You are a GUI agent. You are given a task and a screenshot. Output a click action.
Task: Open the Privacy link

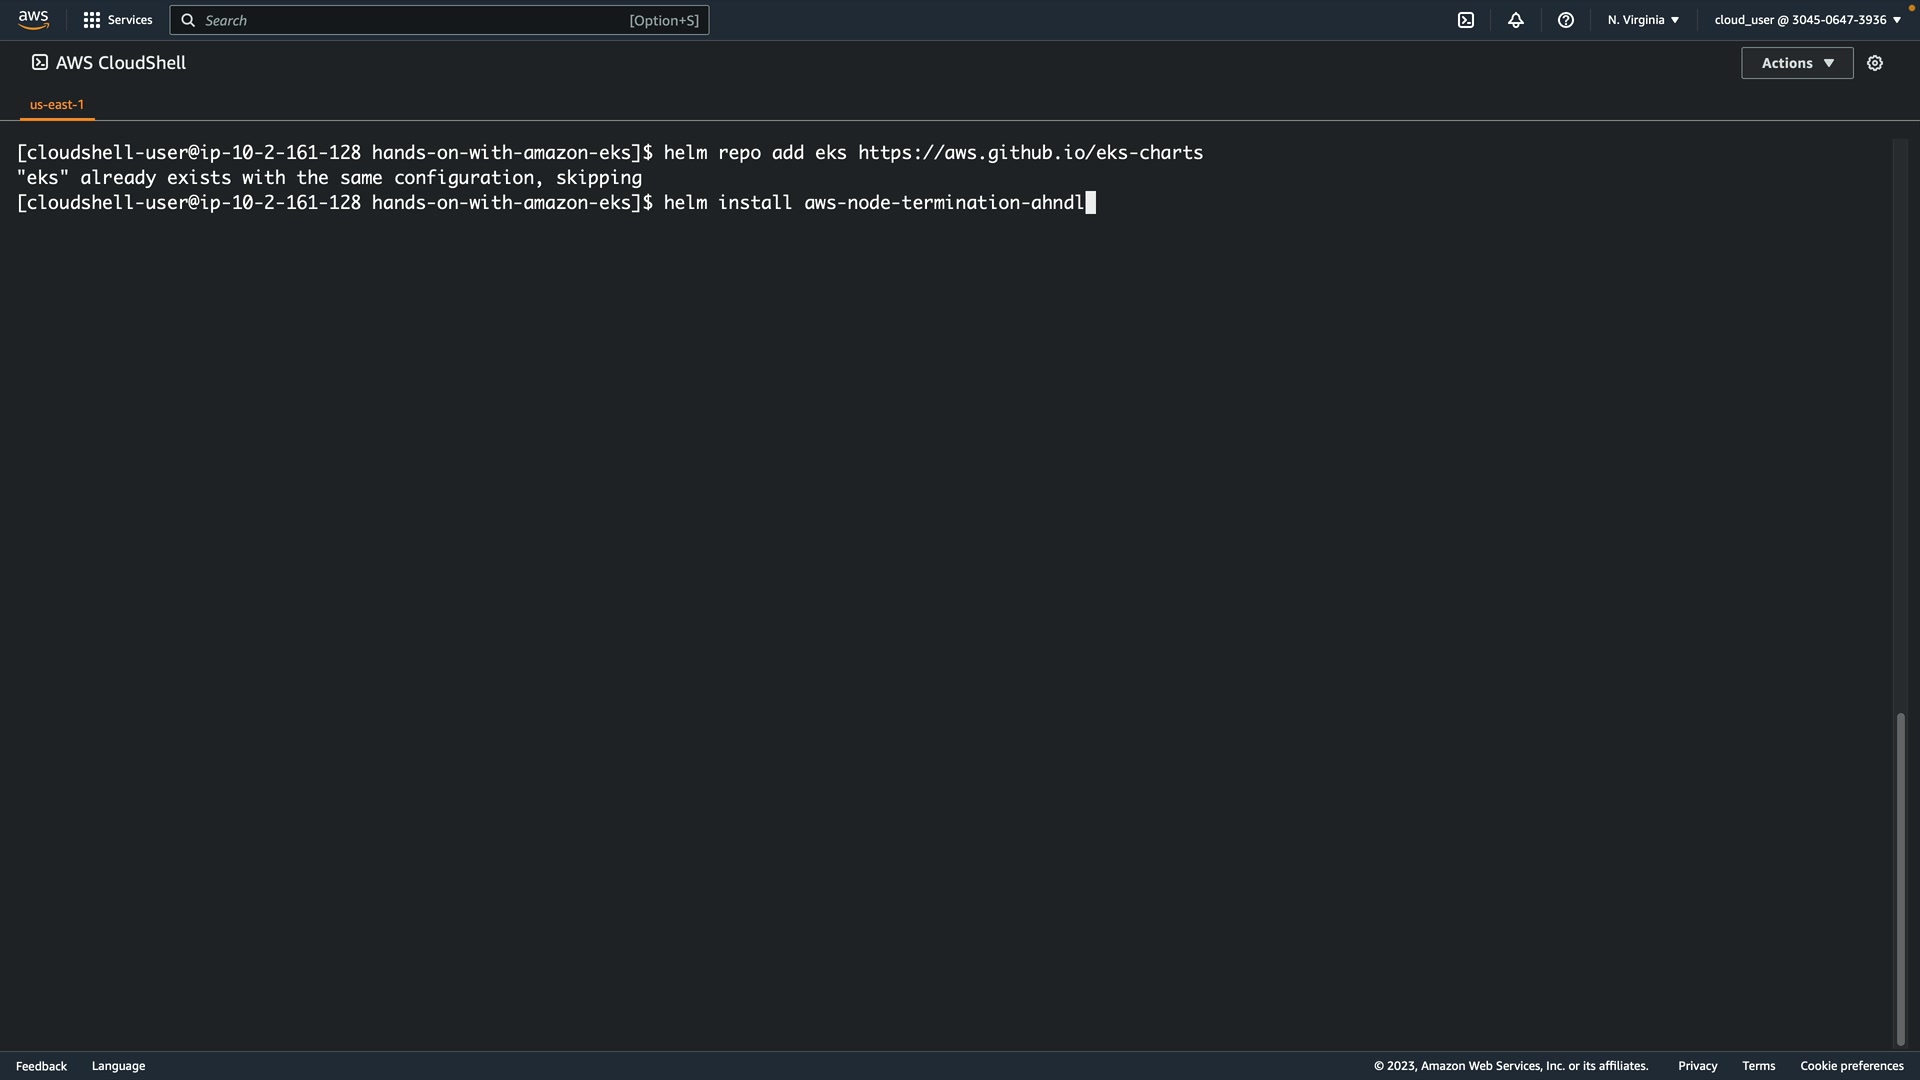pyautogui.click(x=1697, y=1066)
